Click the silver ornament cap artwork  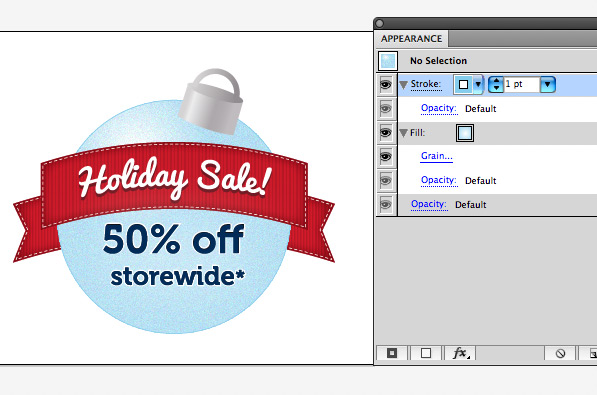211,101
